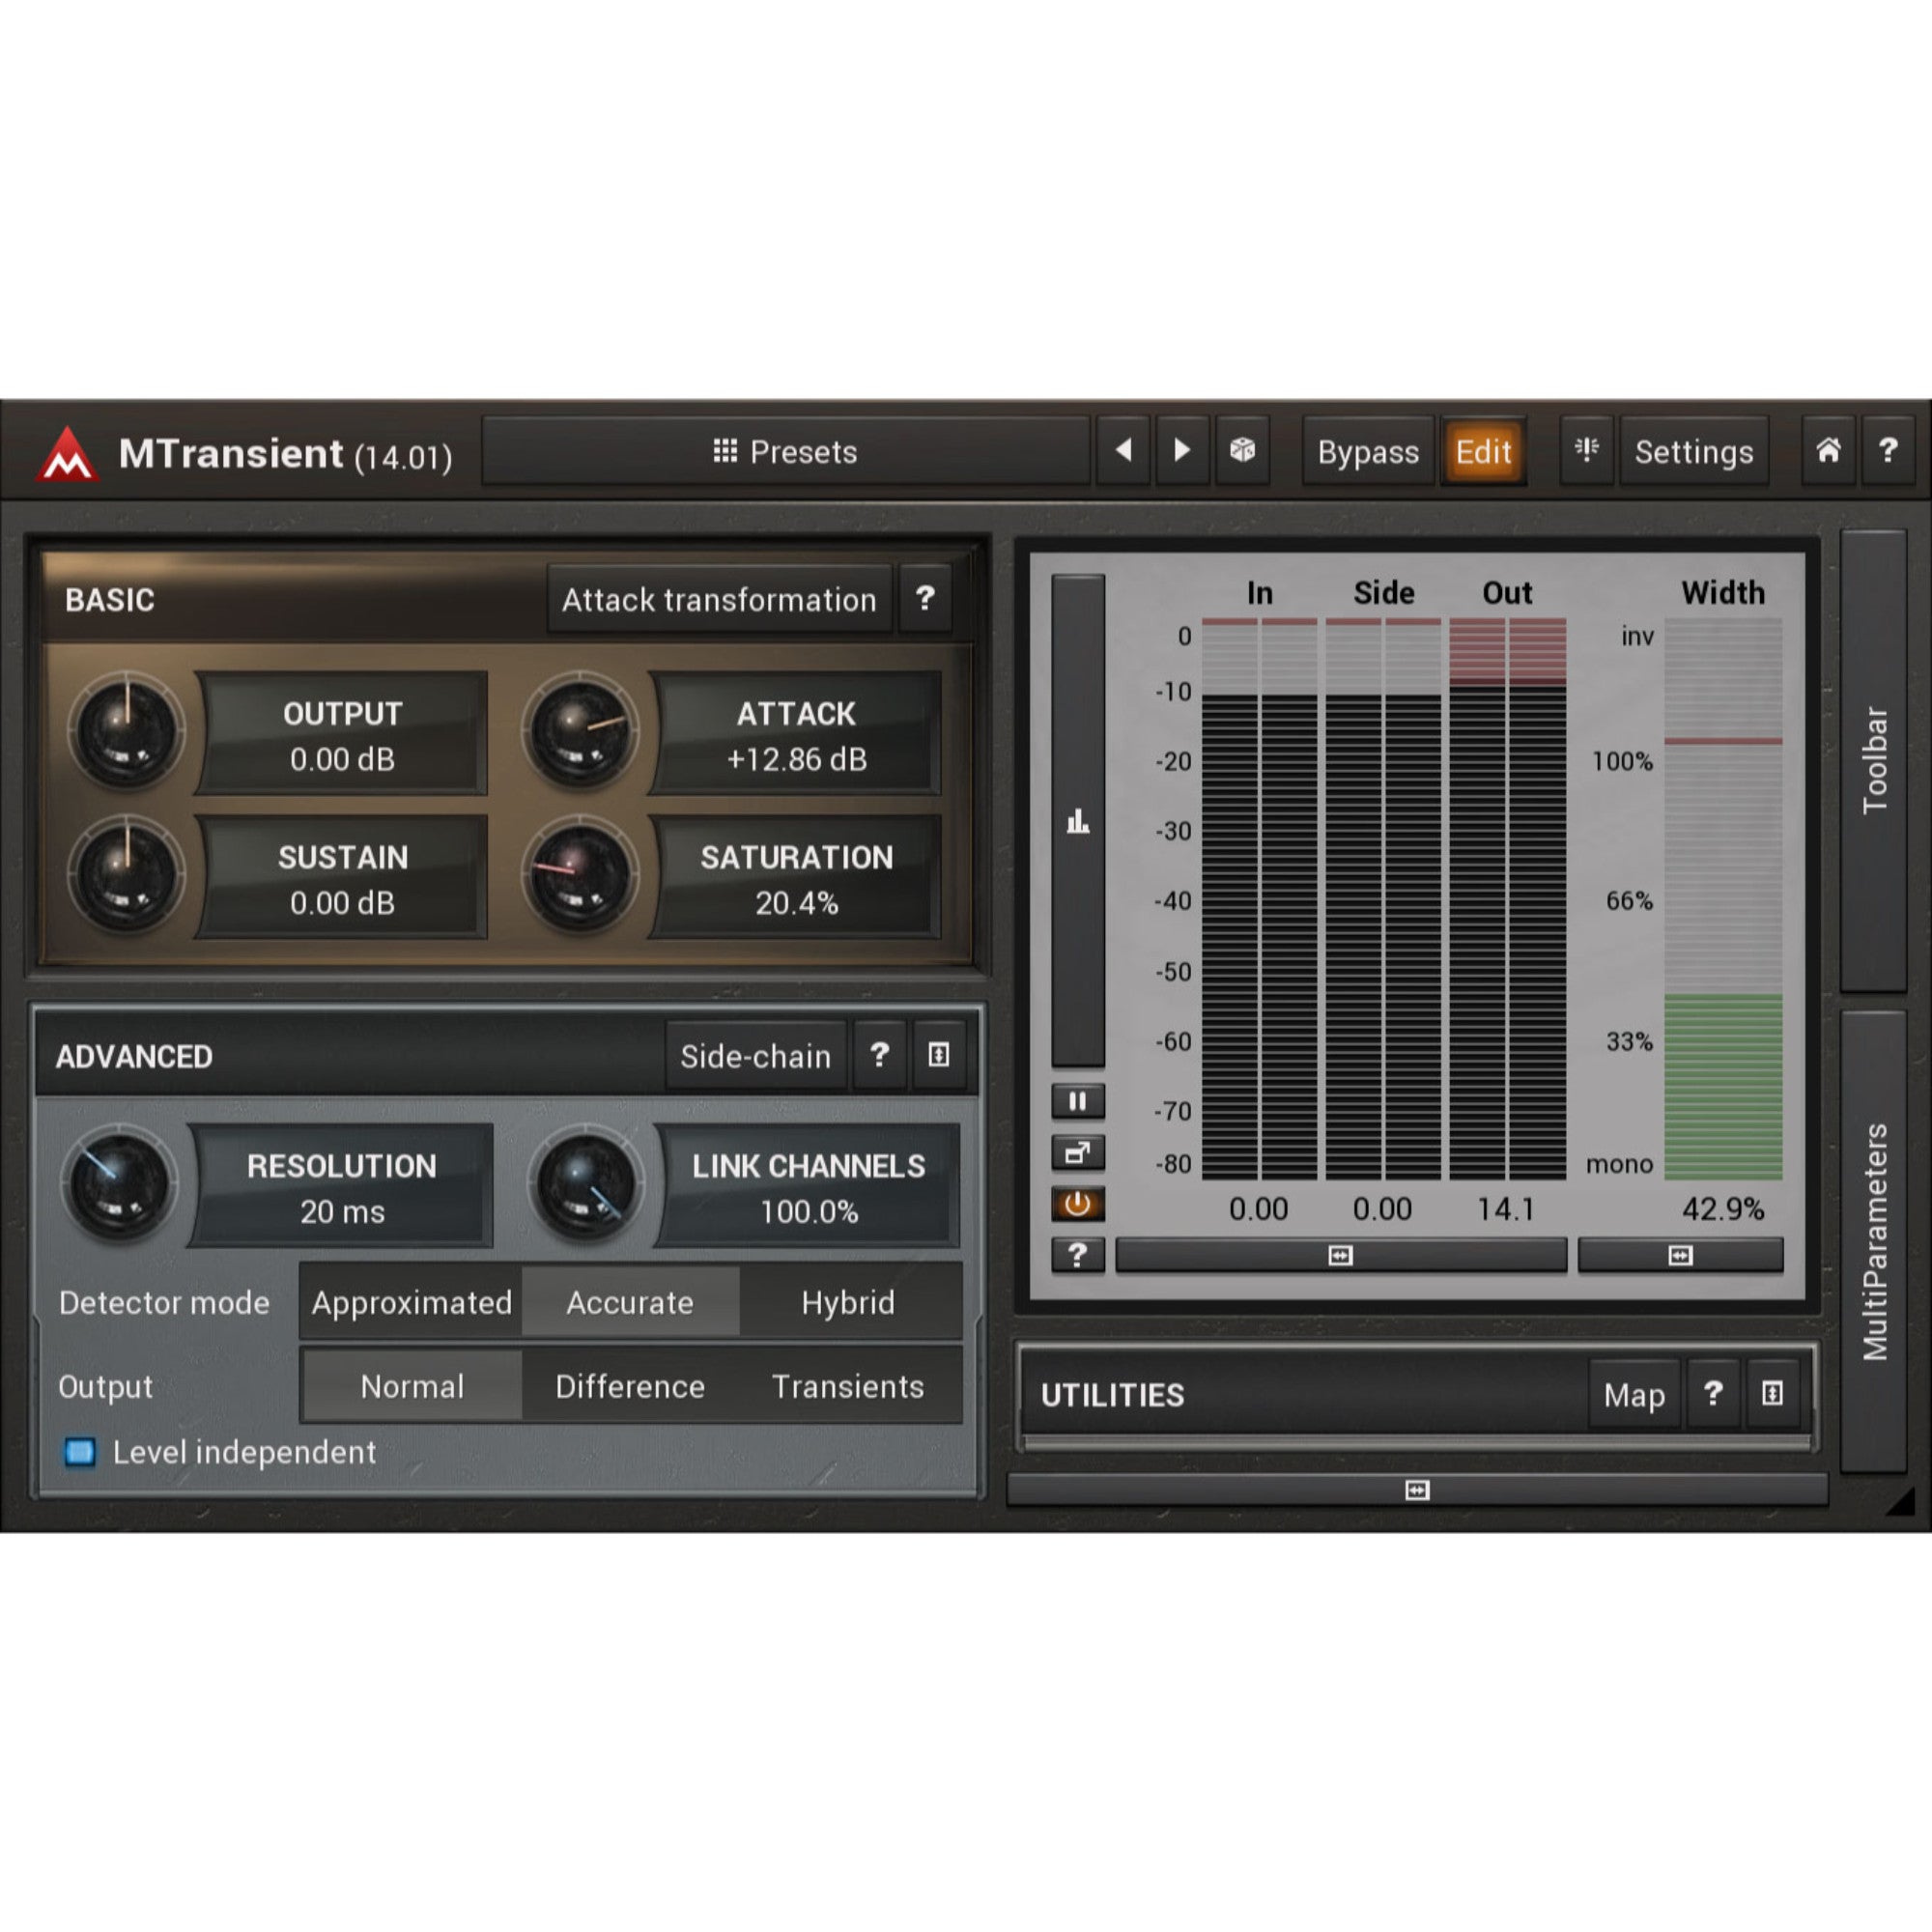Open help for the meters panel

click(1078, 1255)
